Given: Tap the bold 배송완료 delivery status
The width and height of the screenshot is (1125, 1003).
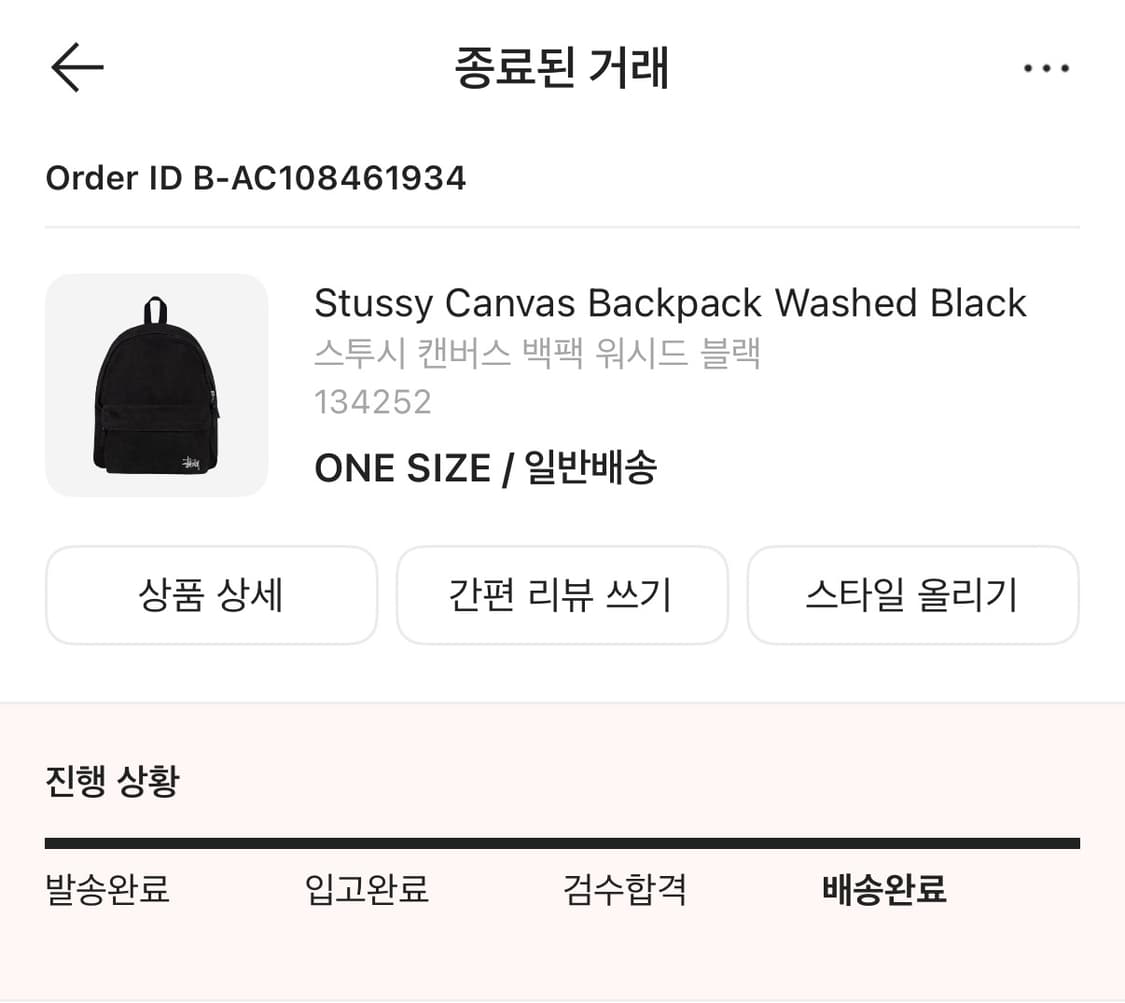Looking at the screenshot, I should [x=881, y=890].
